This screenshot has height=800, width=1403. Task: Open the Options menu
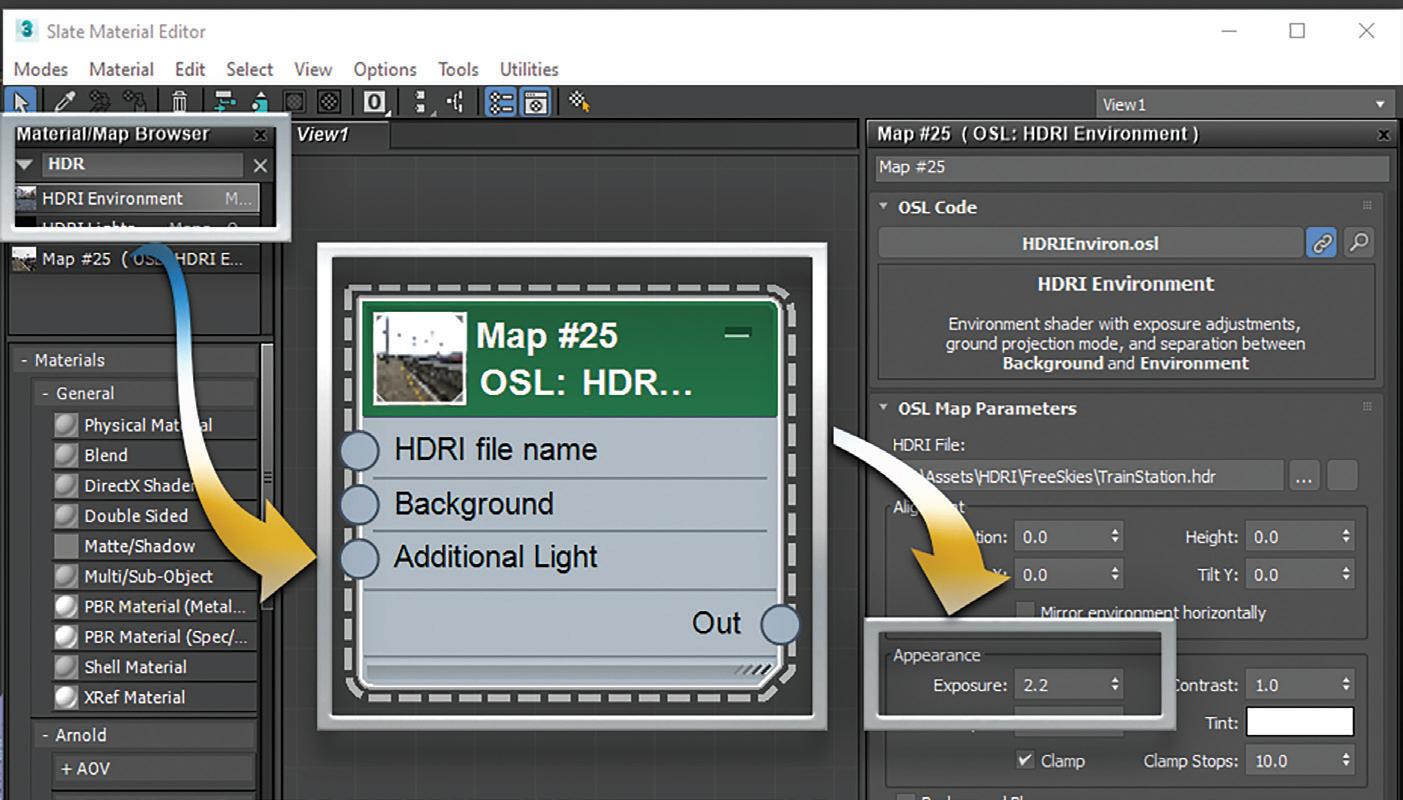pyautogui.click(x=385, y=69)
